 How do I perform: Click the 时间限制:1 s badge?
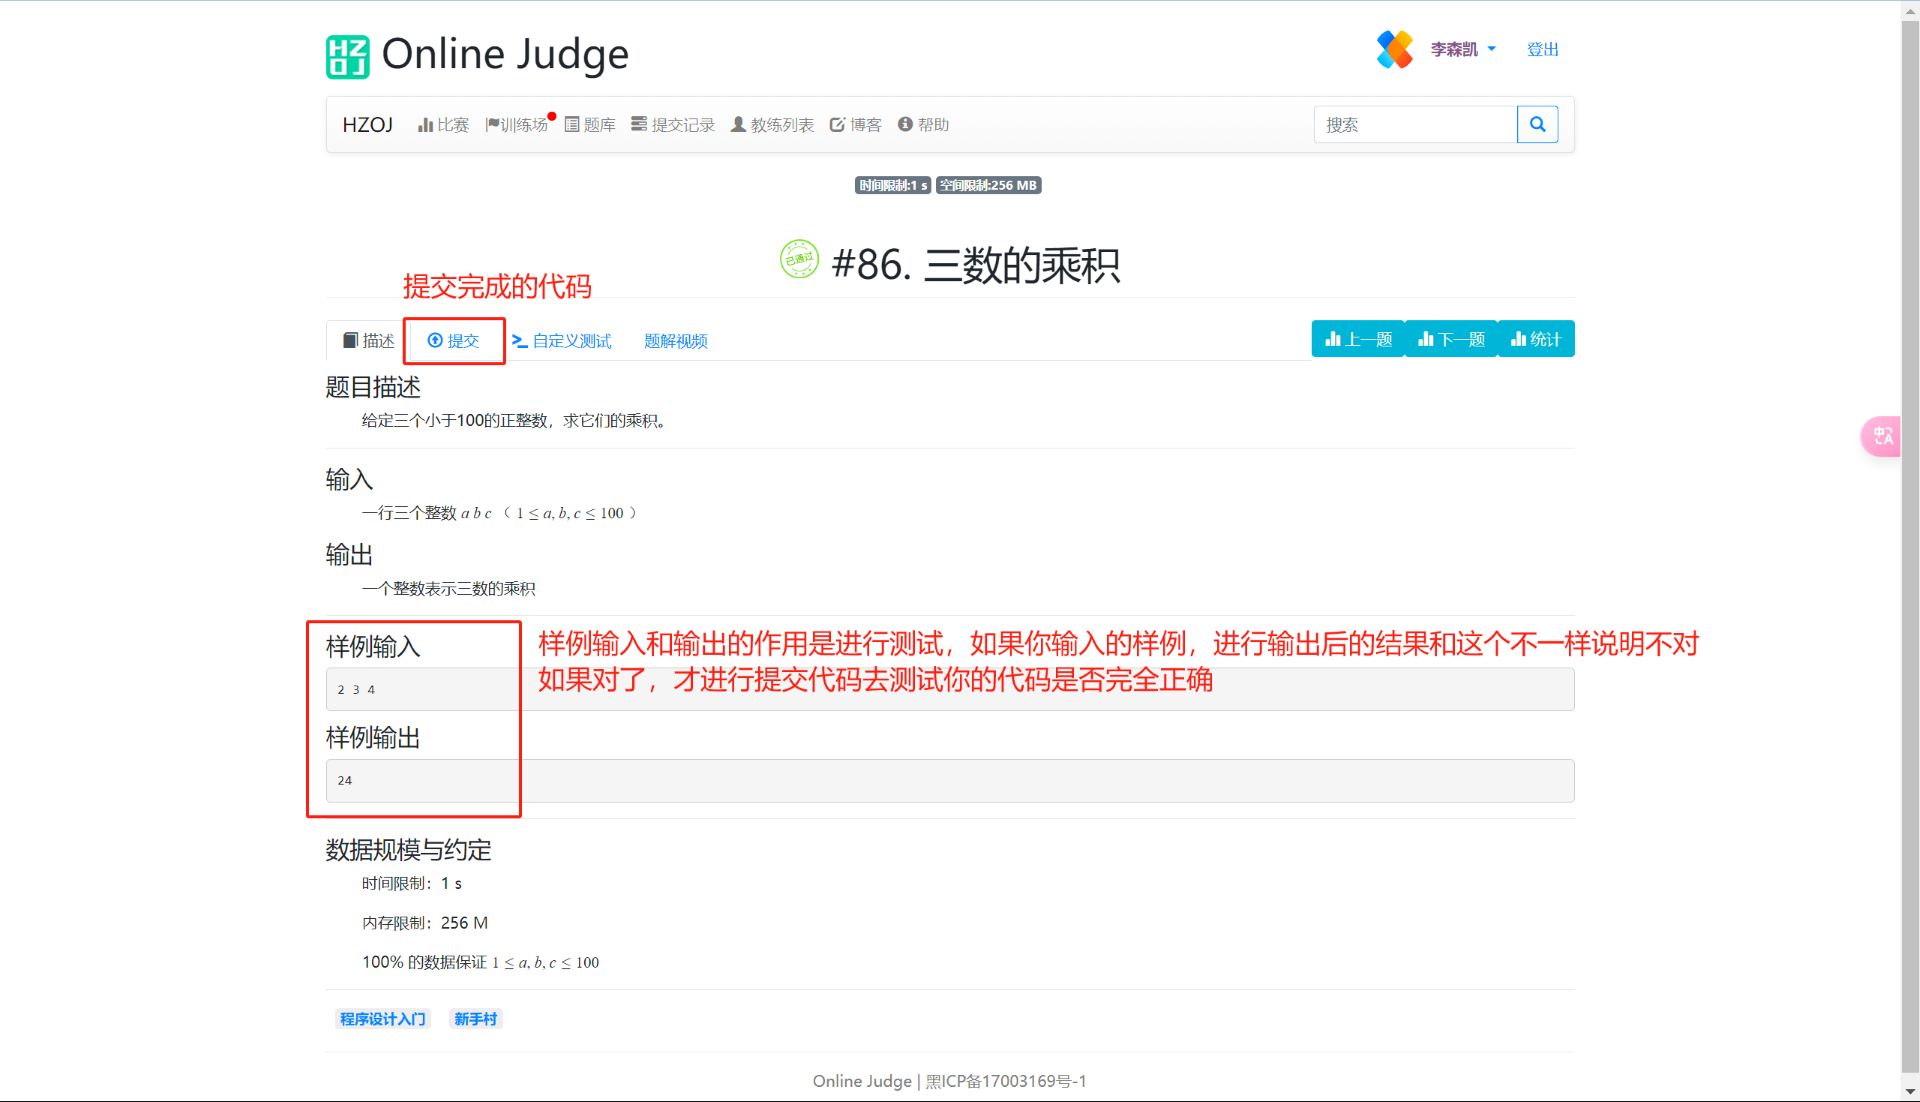893,185
